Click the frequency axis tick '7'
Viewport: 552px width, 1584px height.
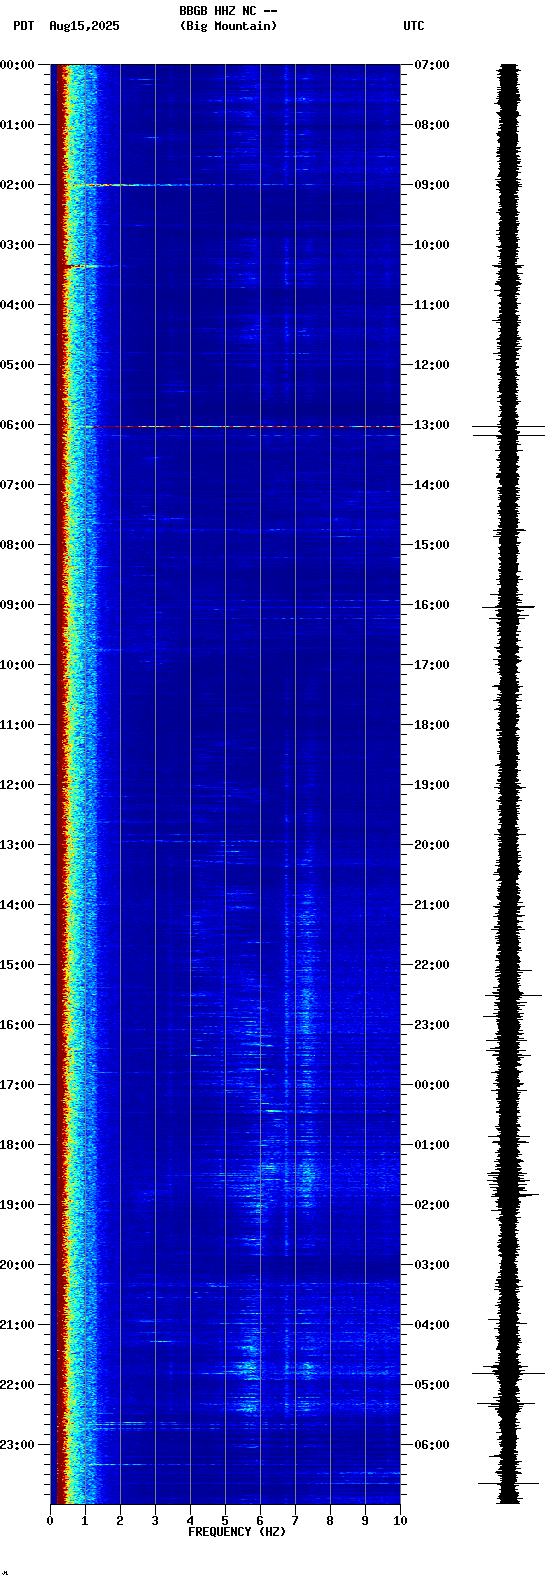click(x=295, y=1521)
